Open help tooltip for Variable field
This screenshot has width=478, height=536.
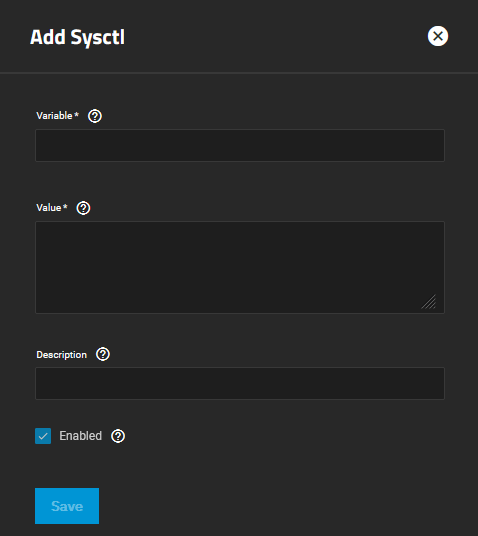point(95,116)
